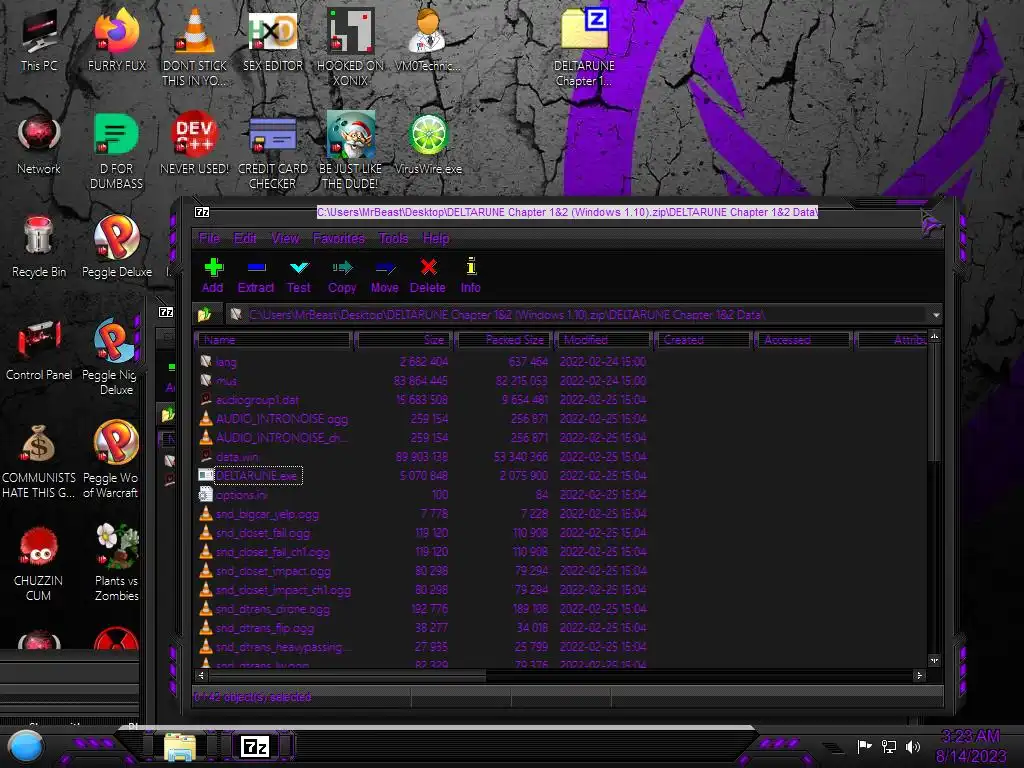Select VirusWire.exe lime icon
This screenshot has width=1024, height=768.
(428, 144)
